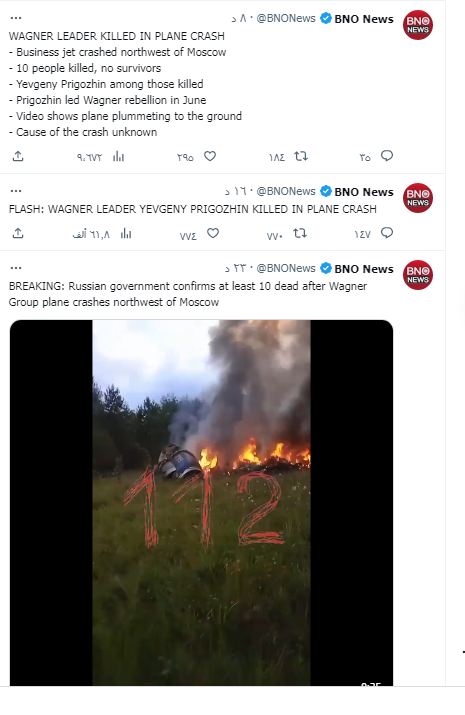
Task: Open more menu on BREAKING tweet
Action: coord(16,268)
